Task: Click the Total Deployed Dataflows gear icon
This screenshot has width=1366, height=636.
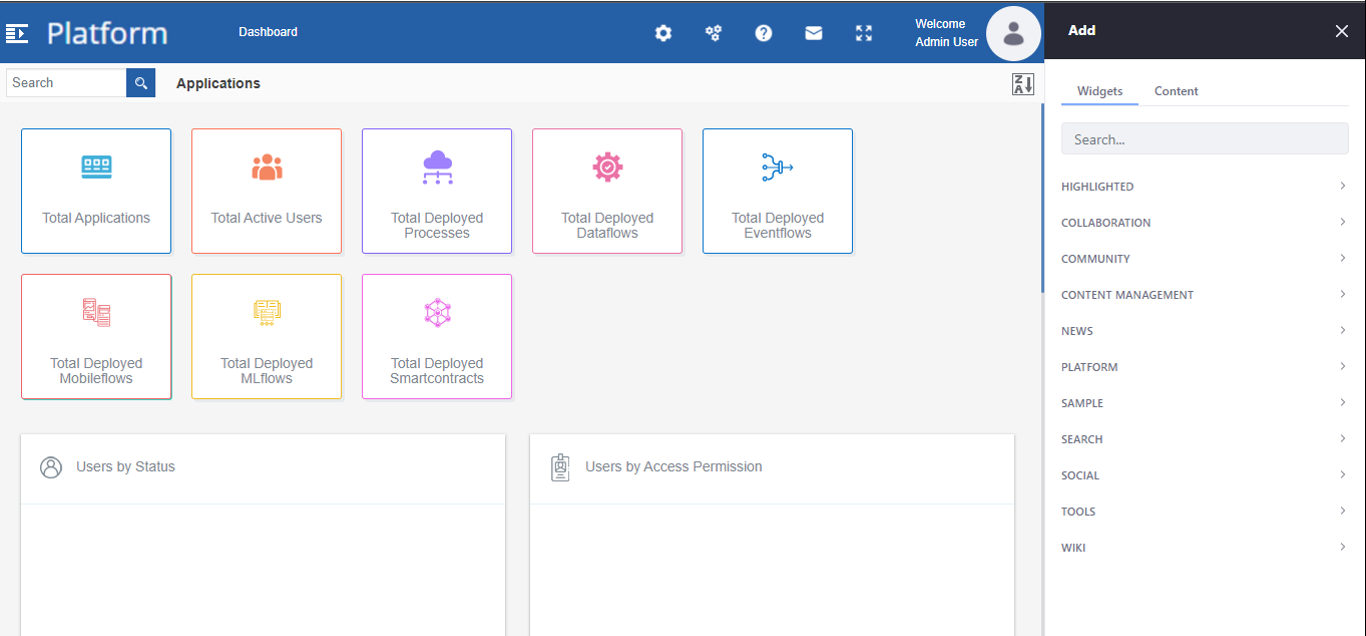Action: pos(608,167)
